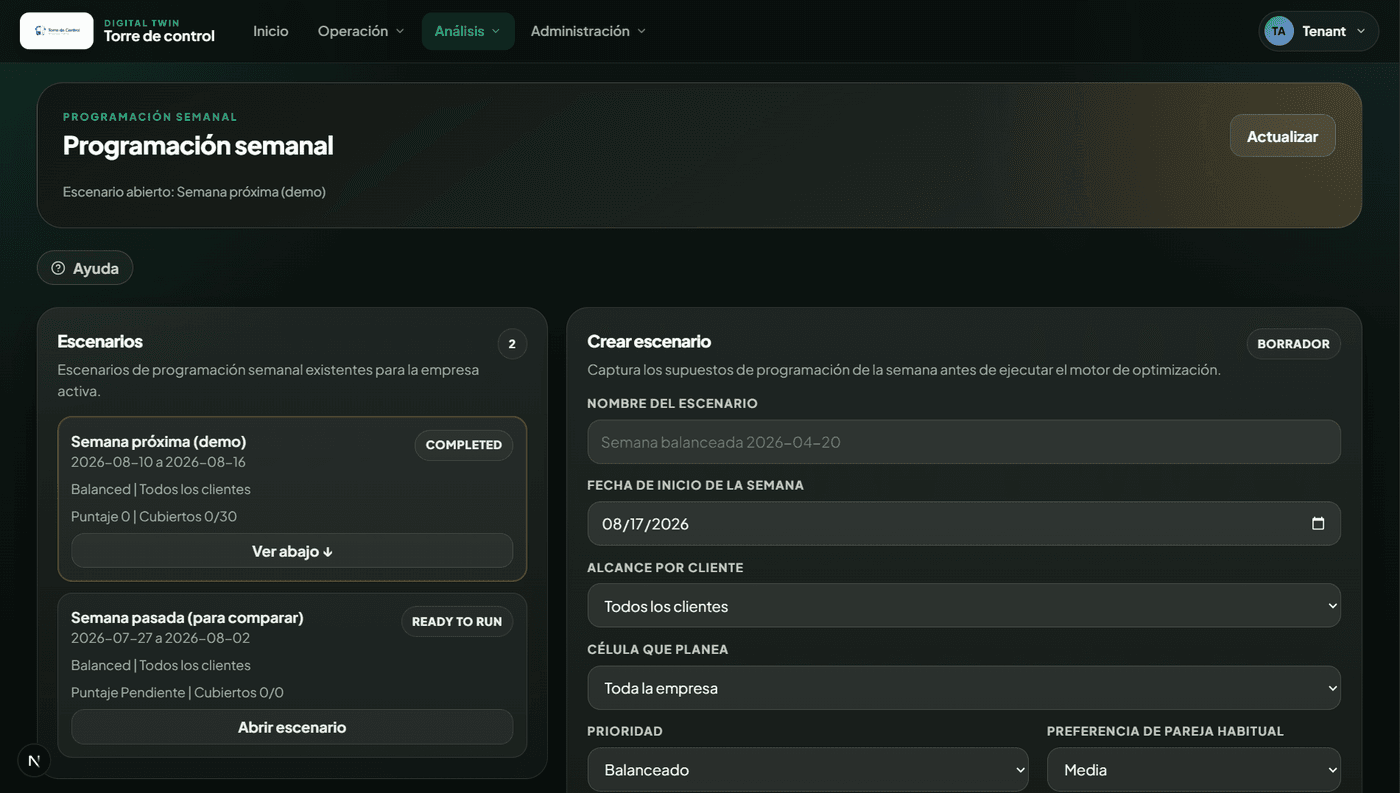1400x793 pixels.
Task: Click the round N badge at bottom-left
Action: (34, 761)
